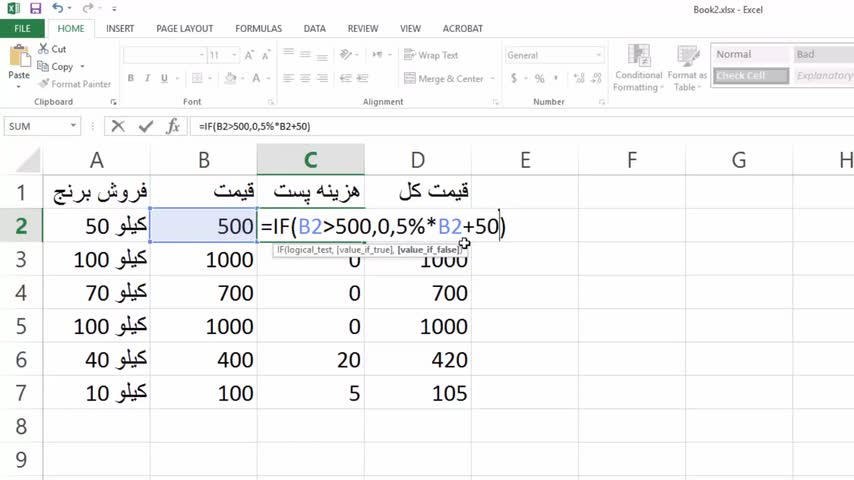Open the PAGE LAYOUT tab

click(x=184, y=29)
